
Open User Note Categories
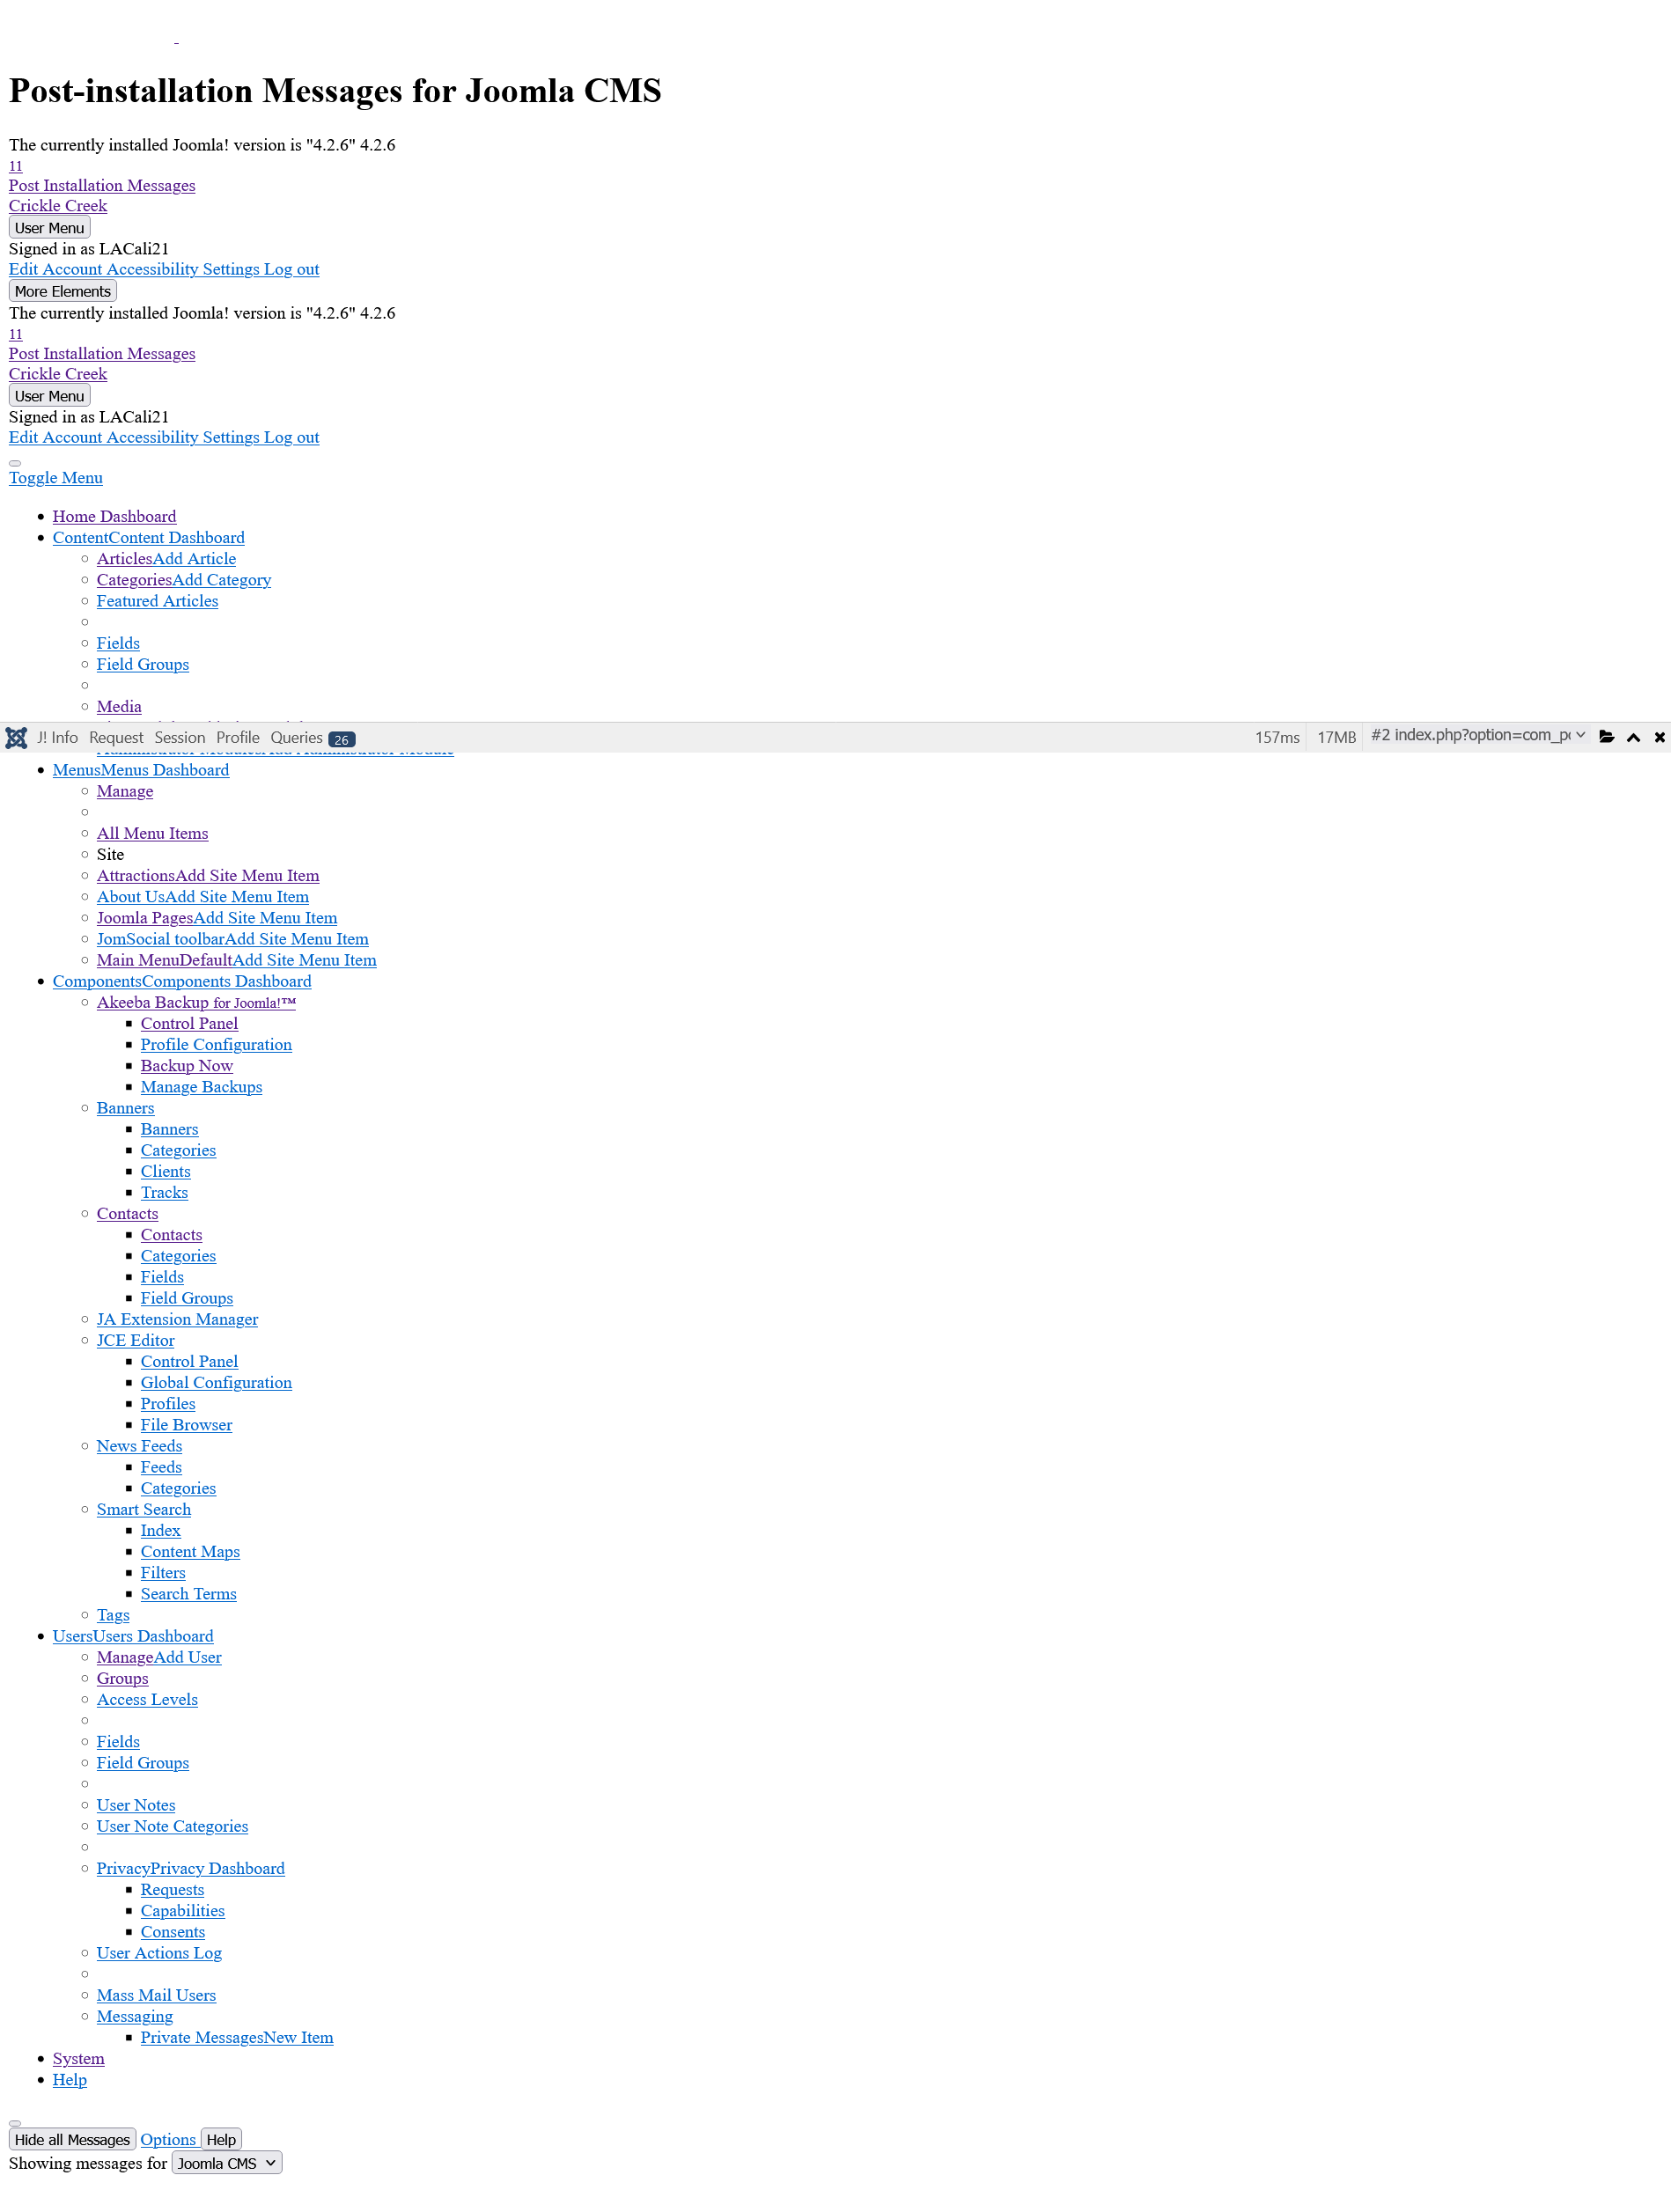172,1826
